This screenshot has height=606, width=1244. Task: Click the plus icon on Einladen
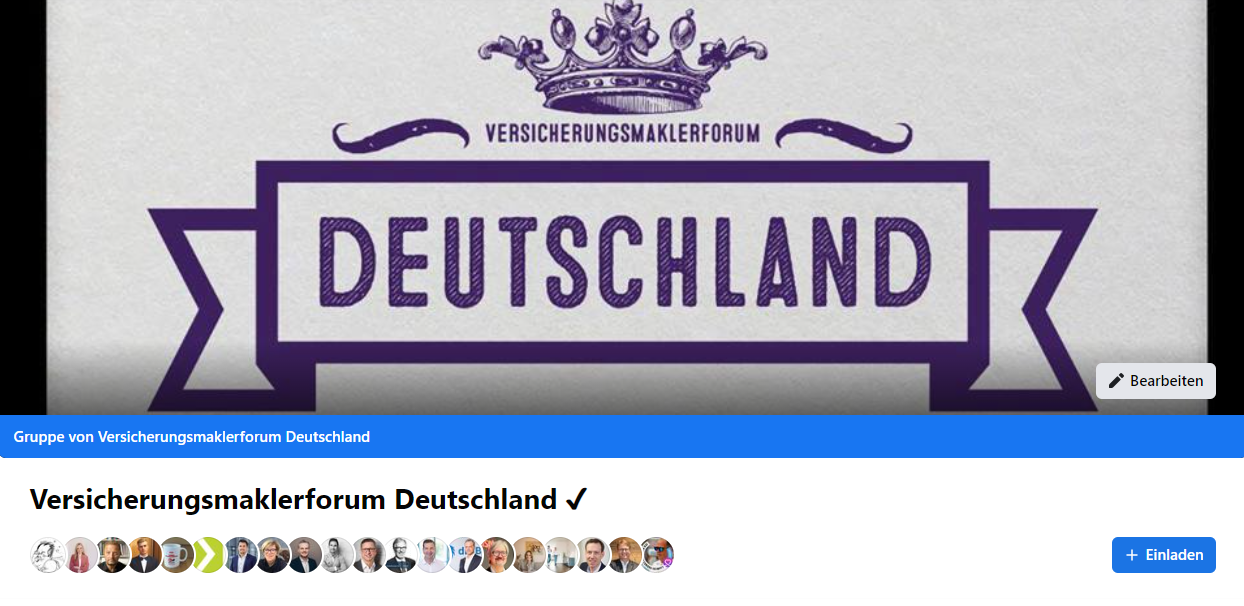coord(1132,555)
